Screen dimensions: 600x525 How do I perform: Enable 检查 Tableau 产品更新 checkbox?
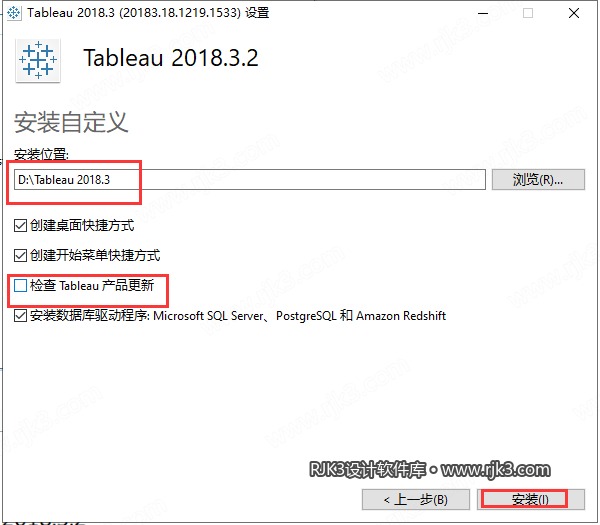pos(20,285)
